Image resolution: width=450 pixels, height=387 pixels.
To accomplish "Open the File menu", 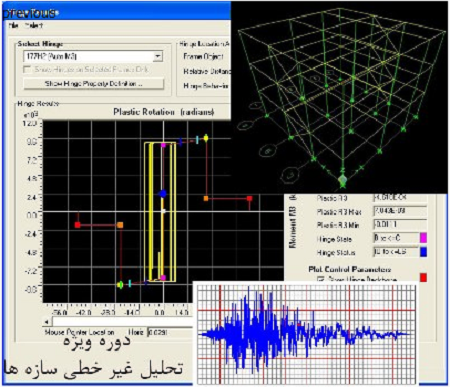I will (13, 26).
